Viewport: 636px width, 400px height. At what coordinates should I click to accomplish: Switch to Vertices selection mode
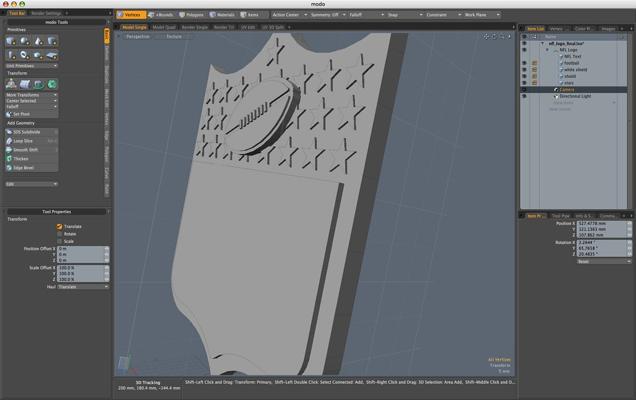pyautogui.click(x=129, y=15)
